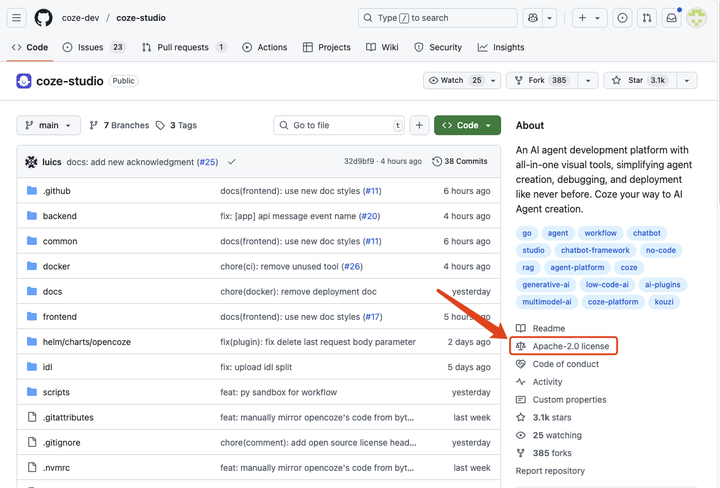The height and width of the screenshot is (488, 720).
Task: Open the Readme link
Action: pos(549,328)
